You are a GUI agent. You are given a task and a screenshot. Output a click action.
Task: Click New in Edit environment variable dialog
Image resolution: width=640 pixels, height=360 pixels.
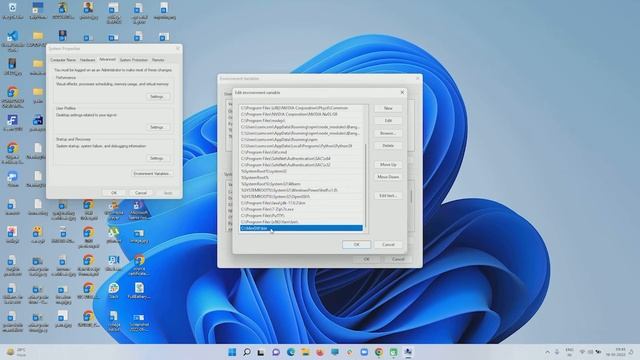tap(388, 108)
